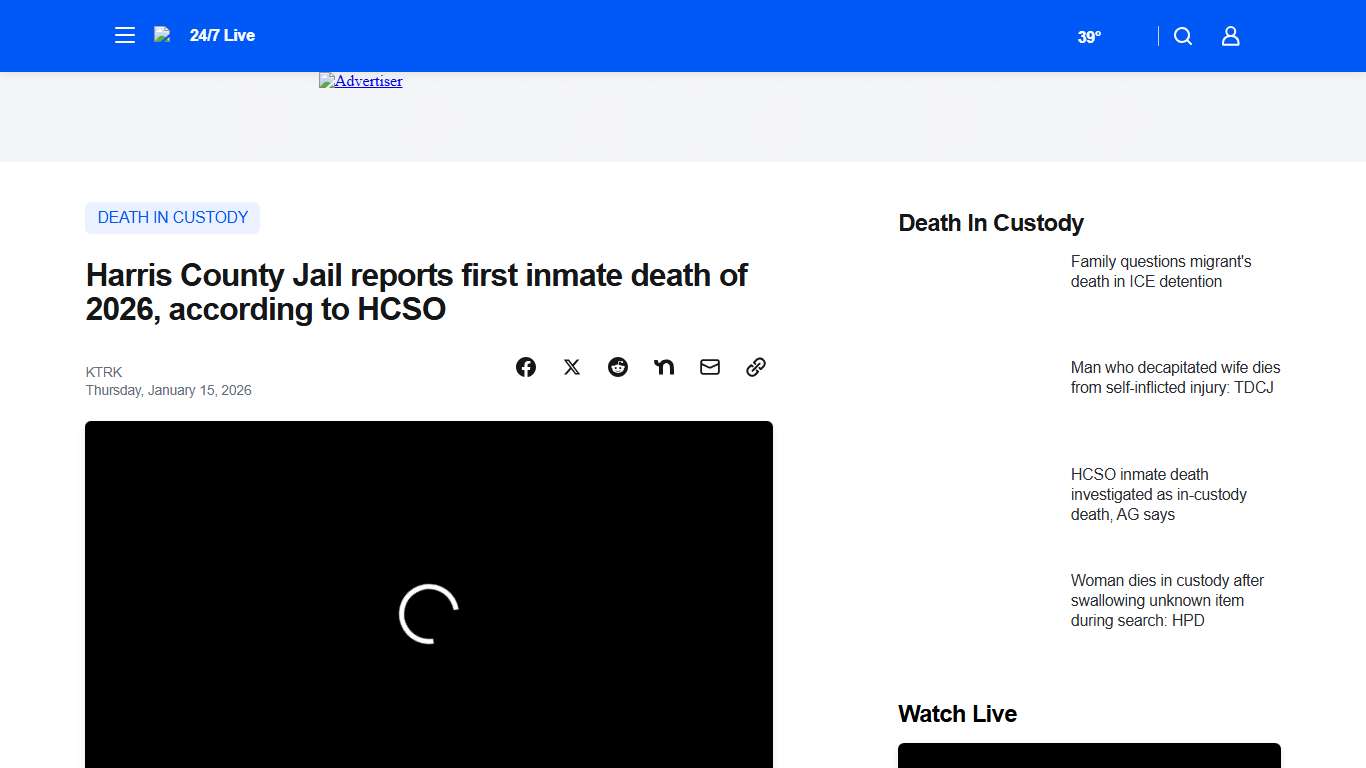Open the search icon
1366x768 pixels.
pyautogui.click(x=1182, y=35)
